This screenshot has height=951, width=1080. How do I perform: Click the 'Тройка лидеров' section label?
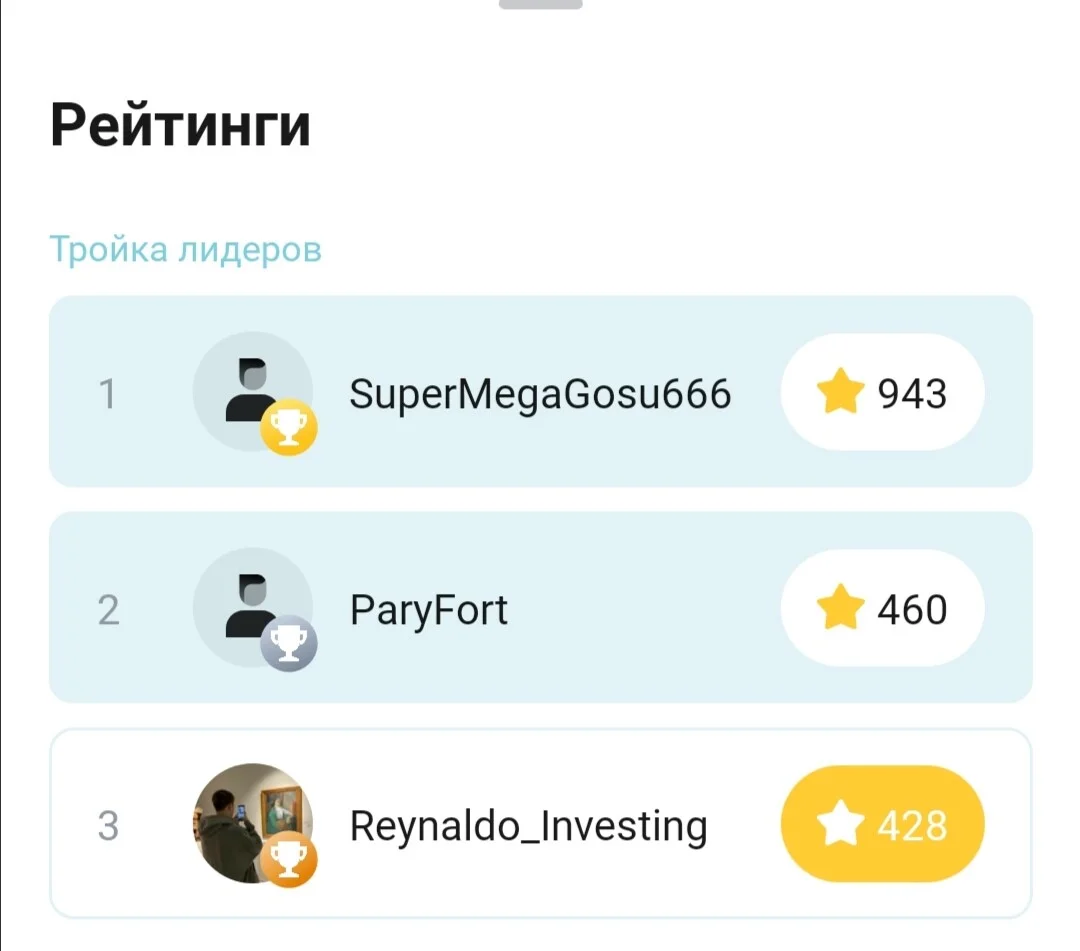[x=185, y=249]
